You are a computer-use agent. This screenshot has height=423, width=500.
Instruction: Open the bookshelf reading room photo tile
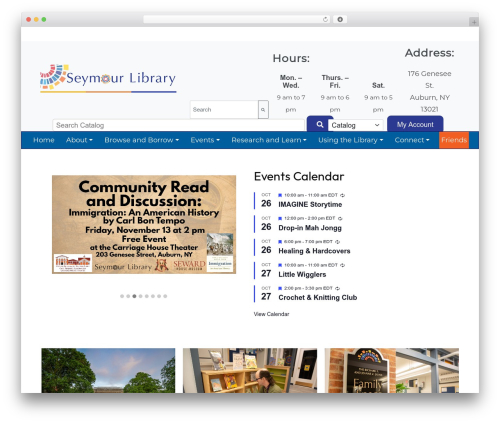coord(250,370)
